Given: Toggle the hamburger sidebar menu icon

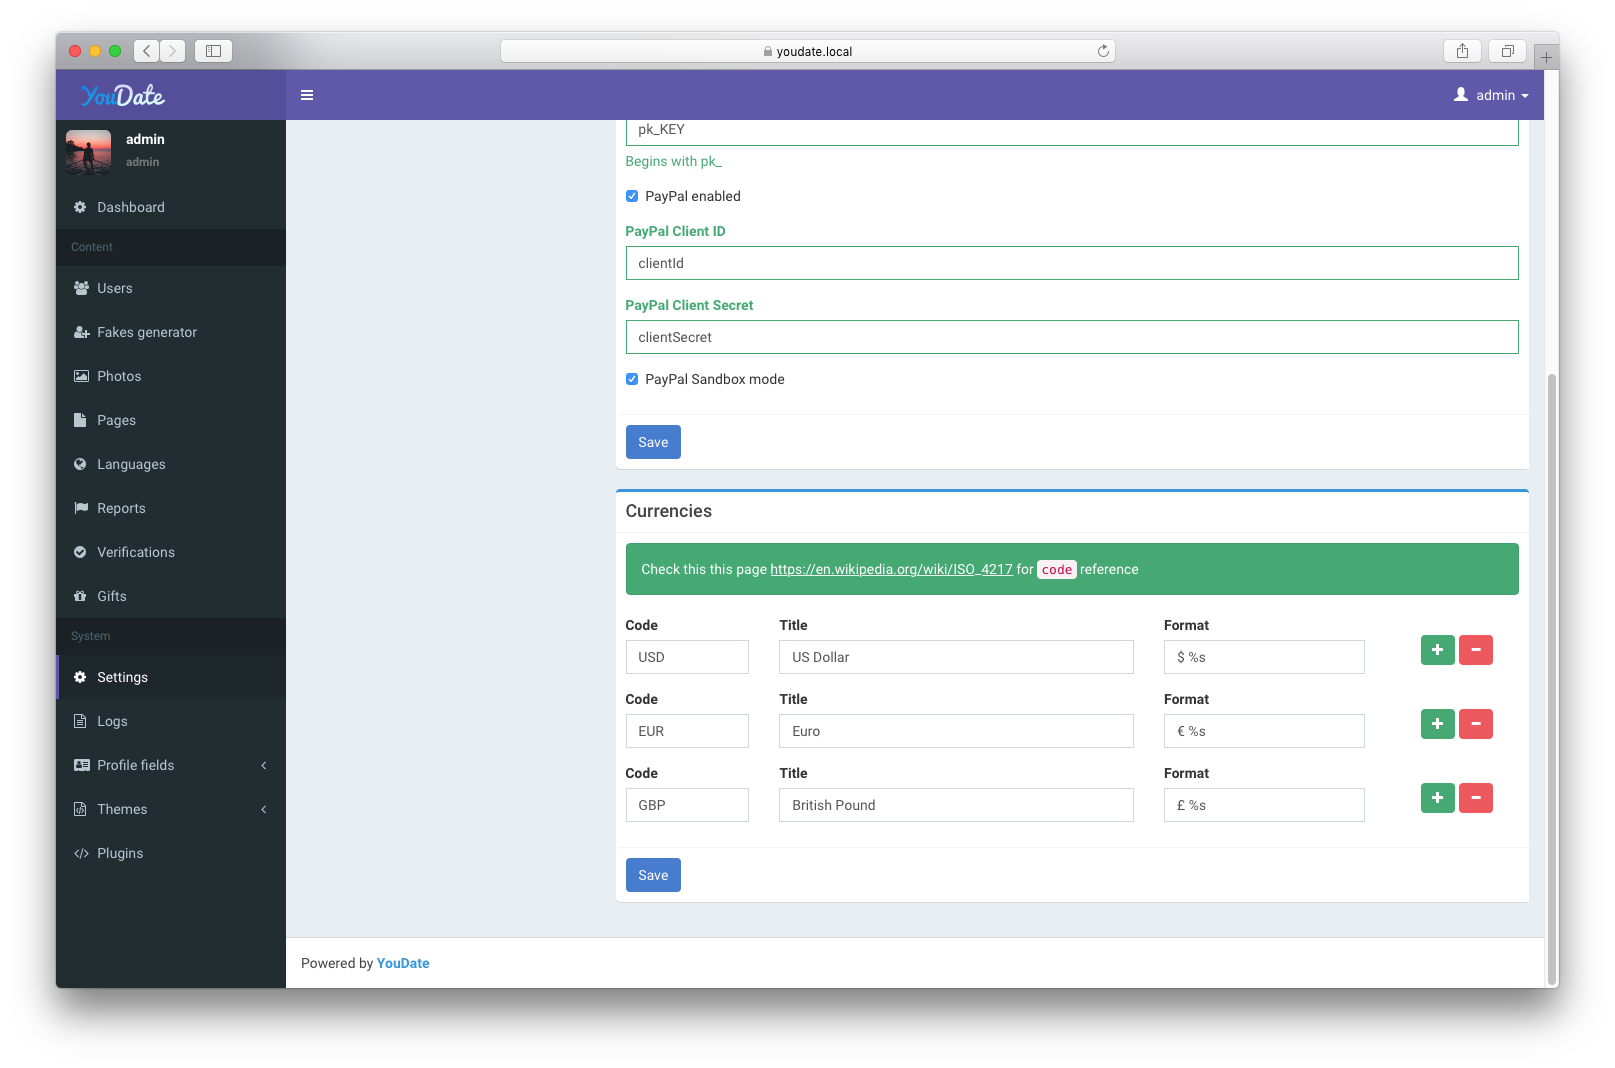Looking at the screenshot, I should click(307, 95).
